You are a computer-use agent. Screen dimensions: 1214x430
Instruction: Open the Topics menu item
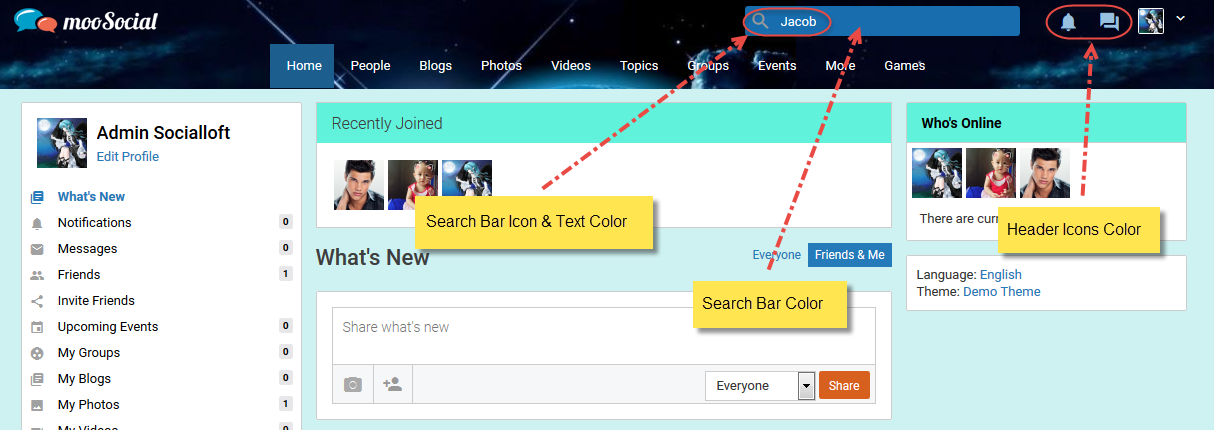(x=639, y=66)
